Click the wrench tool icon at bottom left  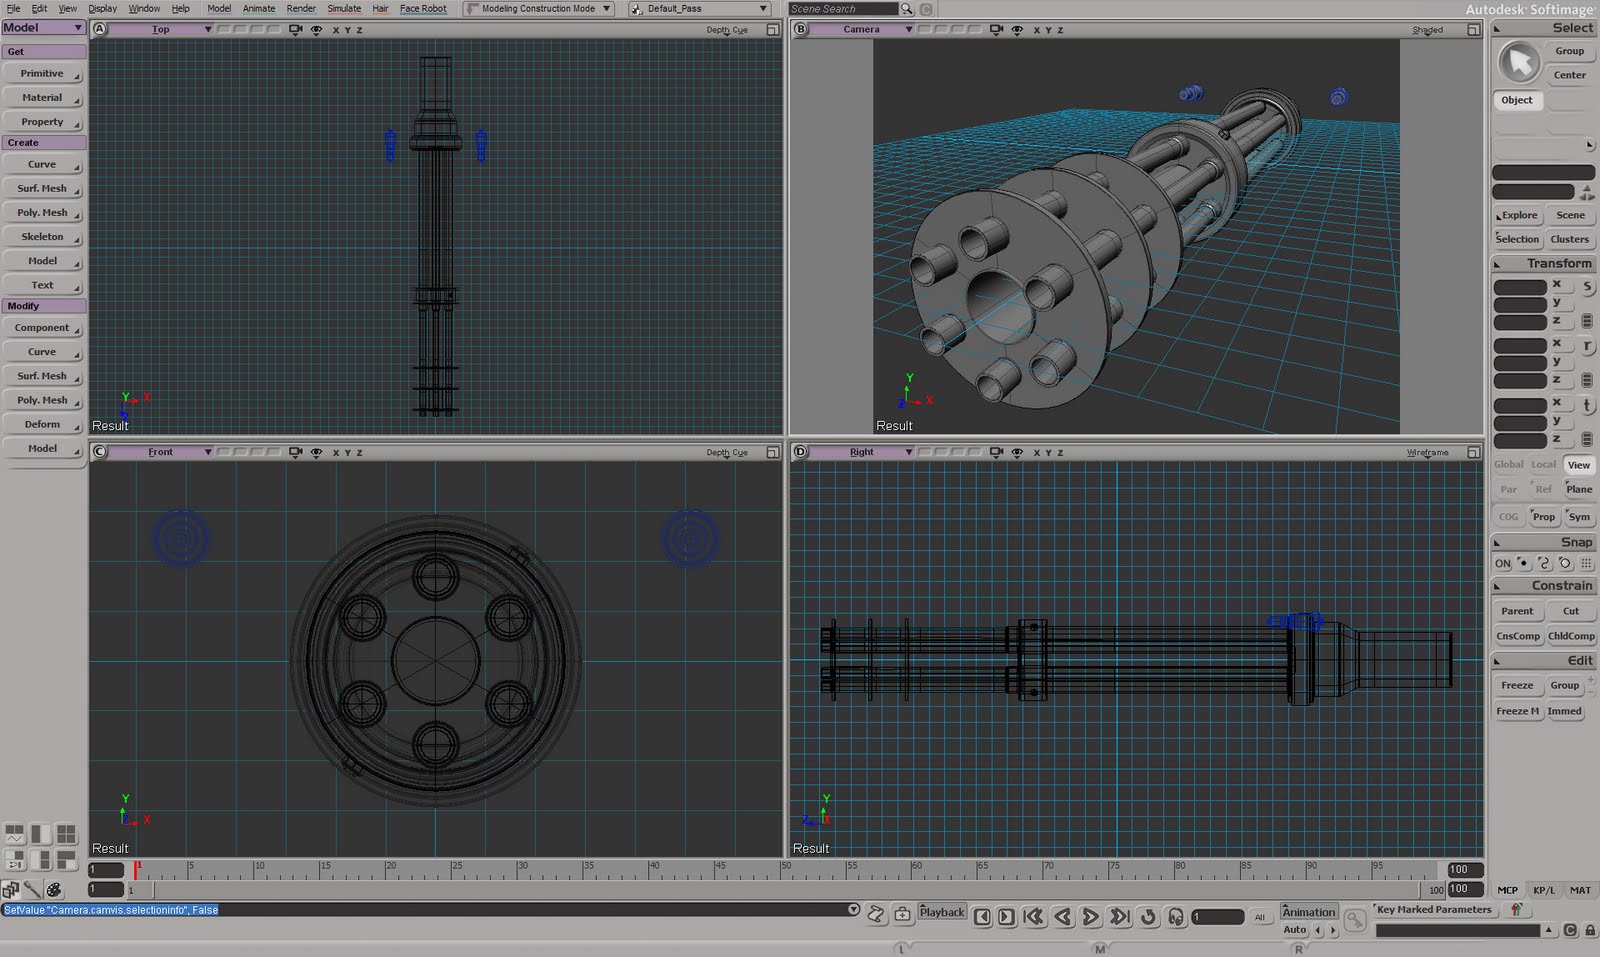pos(32,889)
